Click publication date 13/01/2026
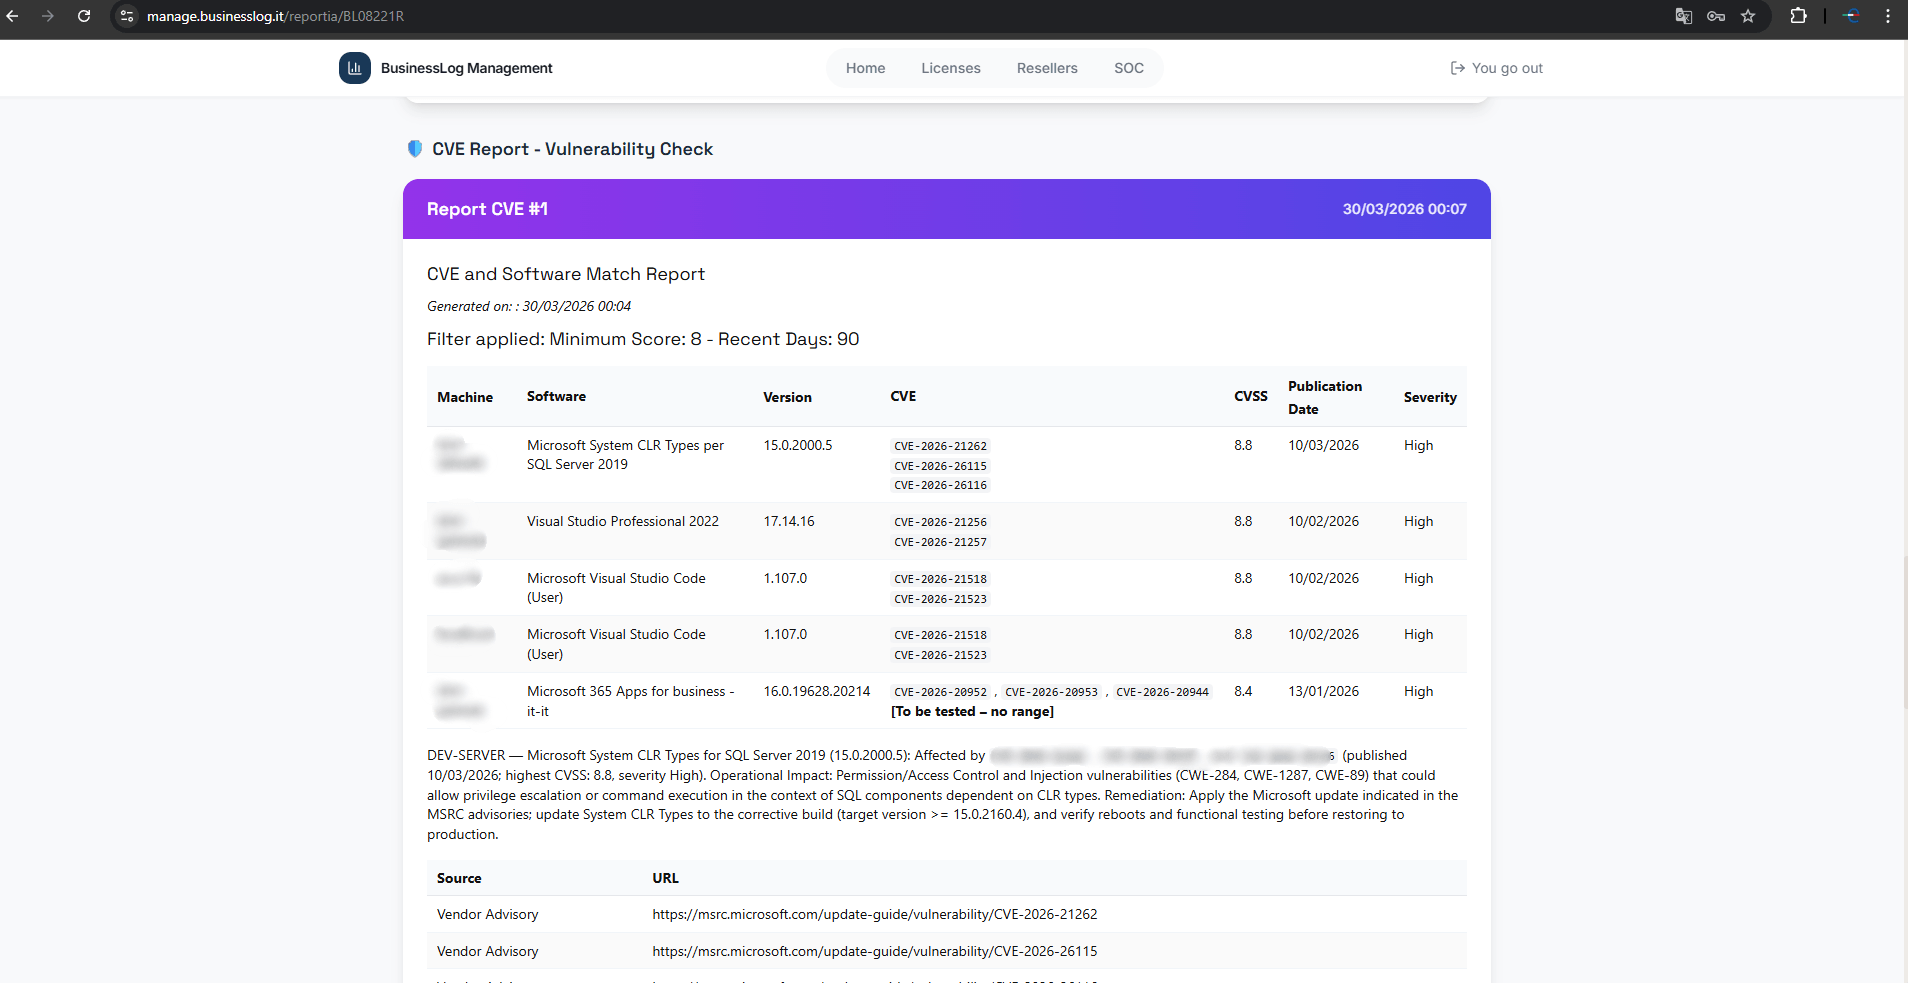The image size is (1908, 983). pos(1323,691)
